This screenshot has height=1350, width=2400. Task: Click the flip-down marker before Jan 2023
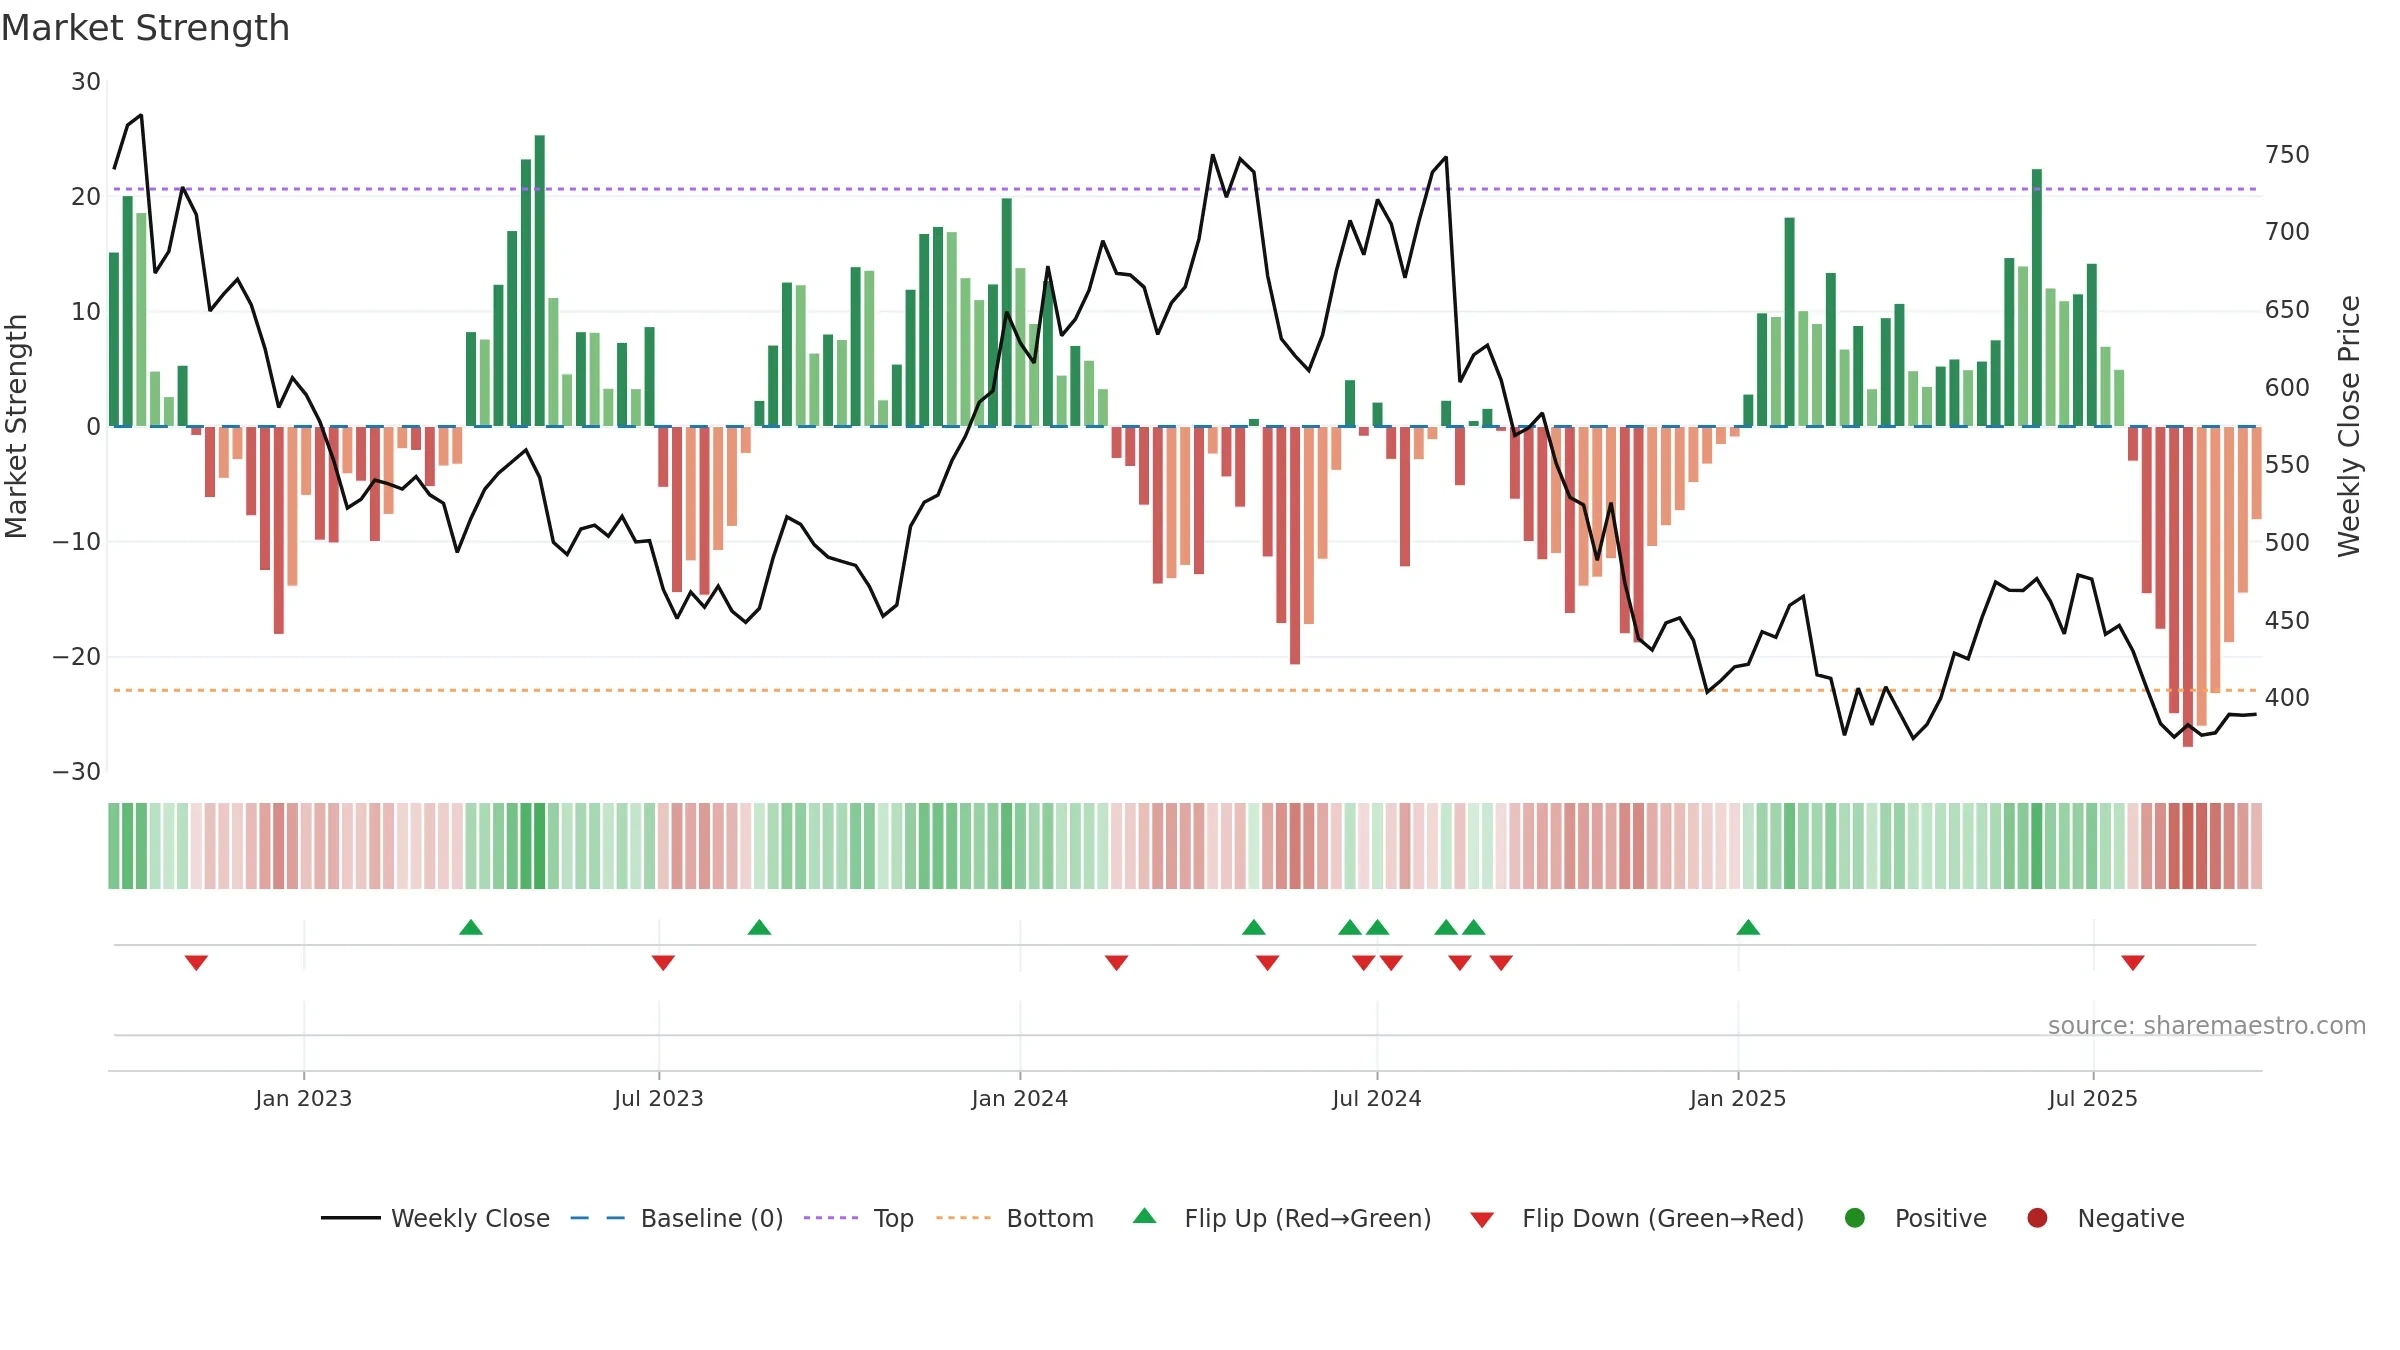coord(196,962)
